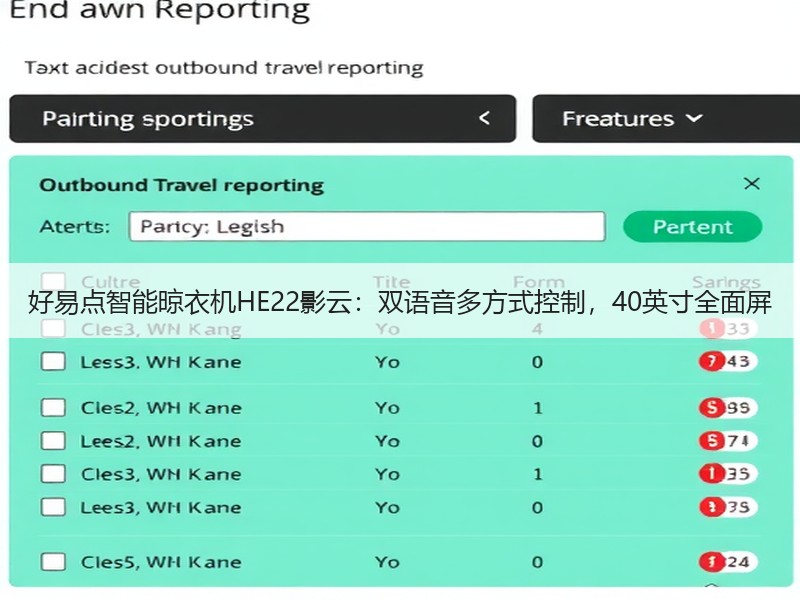
Task: Select the Cles5, WH Kane row name
Action: [x=161, y=562]
